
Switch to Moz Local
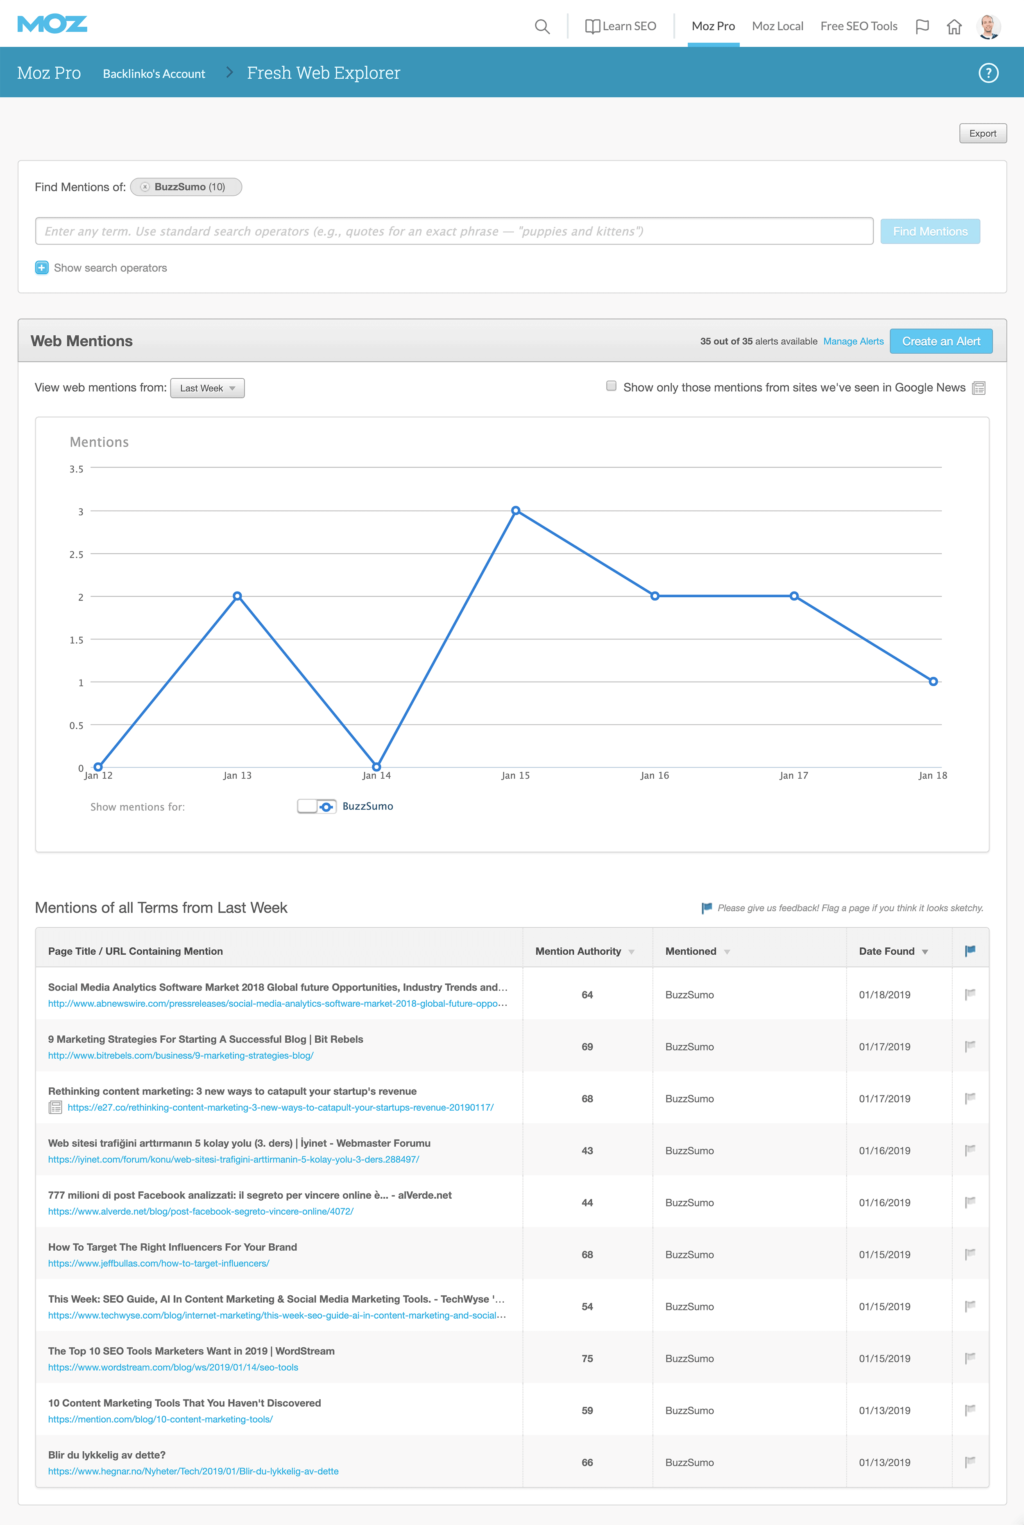(777, 26)
